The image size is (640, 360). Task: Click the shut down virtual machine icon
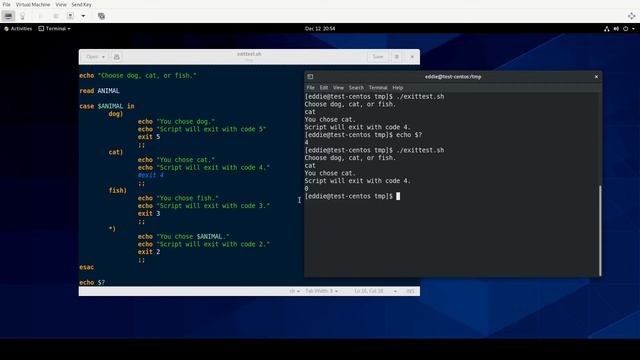[x=71, y=16]
